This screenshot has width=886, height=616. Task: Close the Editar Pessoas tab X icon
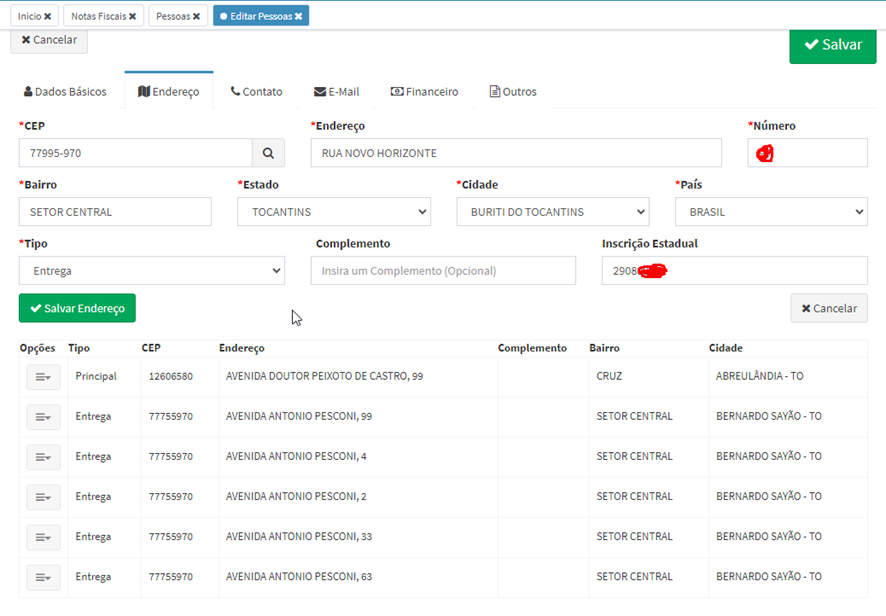click(298, 16)
